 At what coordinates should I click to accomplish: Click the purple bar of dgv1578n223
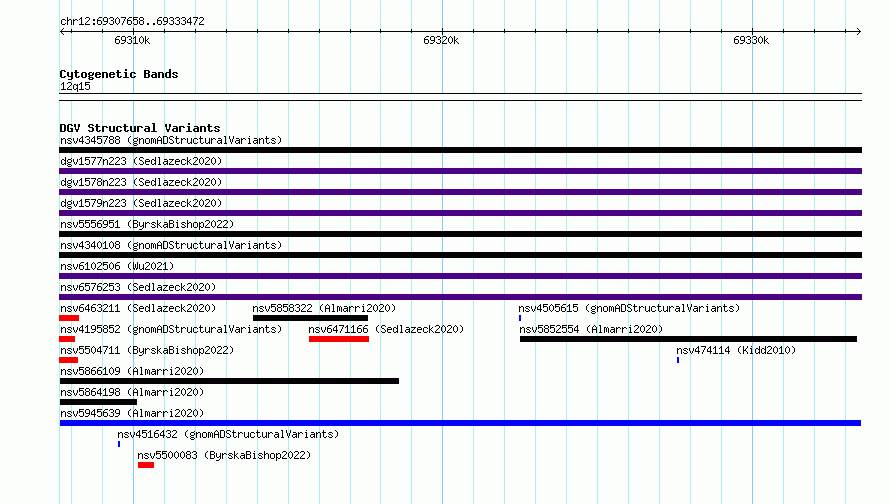click(x=460, y=192)
